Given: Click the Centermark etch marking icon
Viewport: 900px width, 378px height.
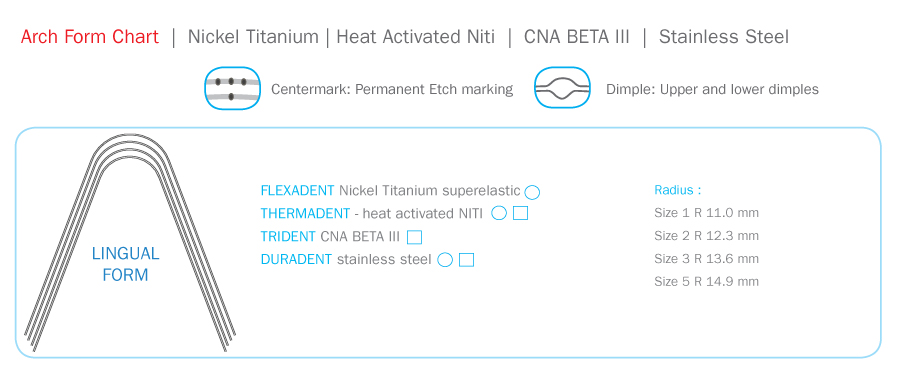Looking at the screenshot, I should [232, 88].
